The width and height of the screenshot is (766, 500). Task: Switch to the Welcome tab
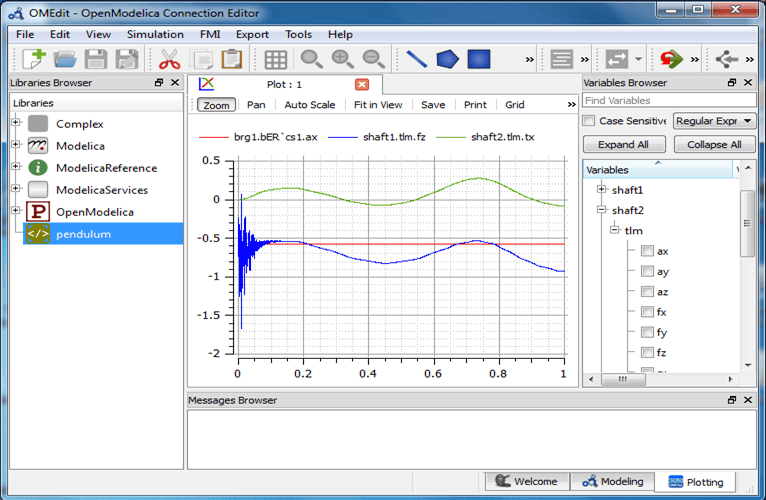527,481
